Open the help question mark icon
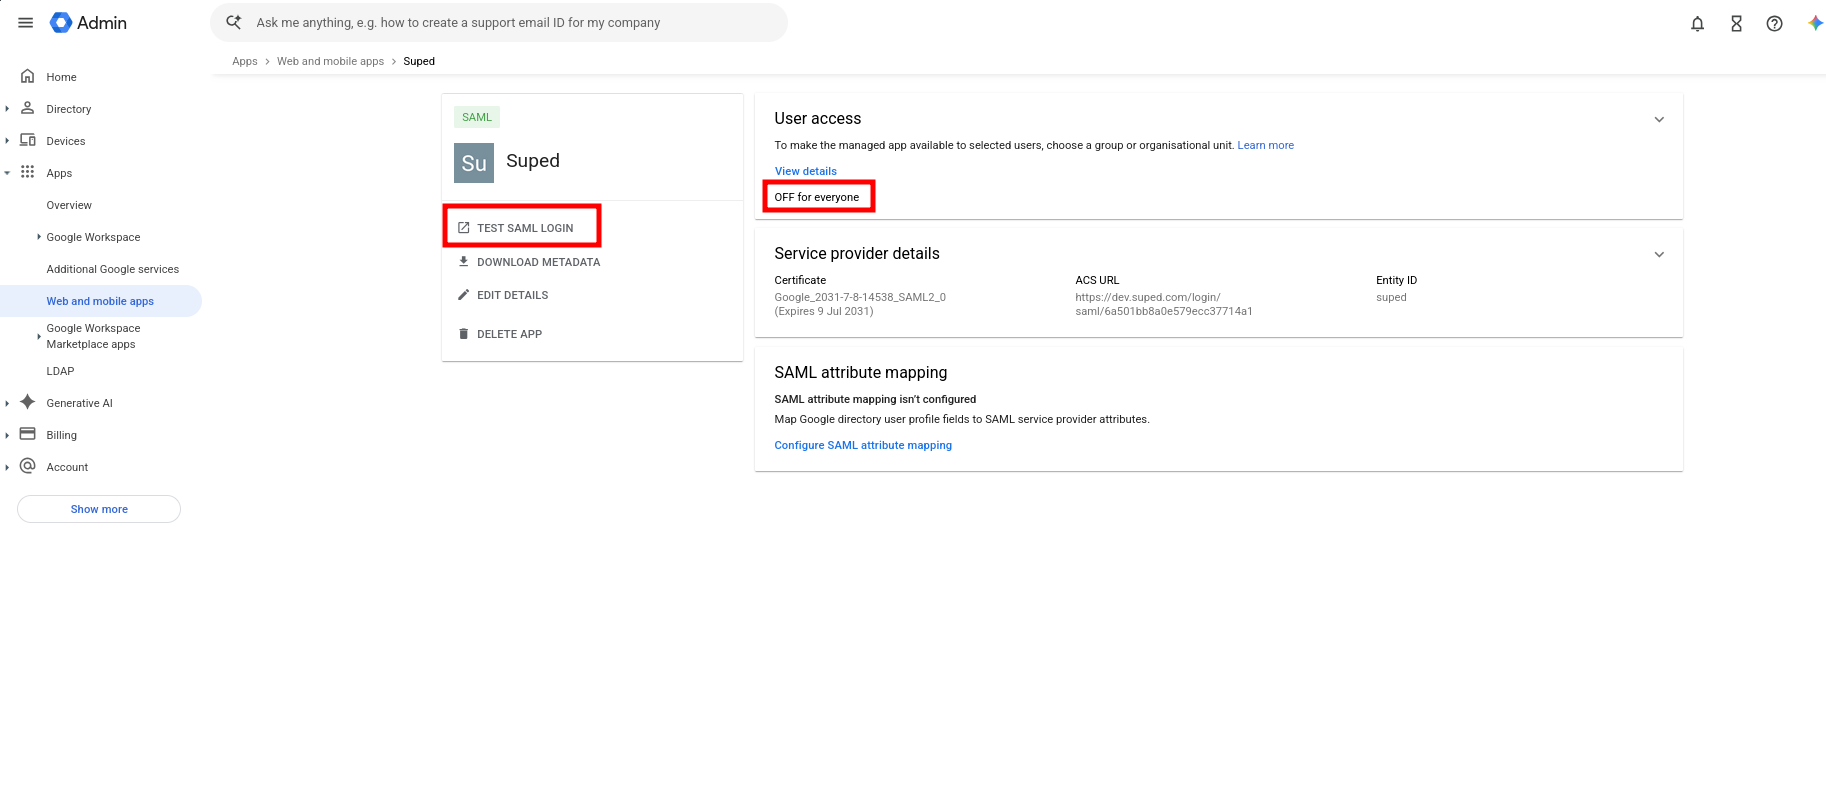This screenshot has width=1826, height=802. [1774, 24]
